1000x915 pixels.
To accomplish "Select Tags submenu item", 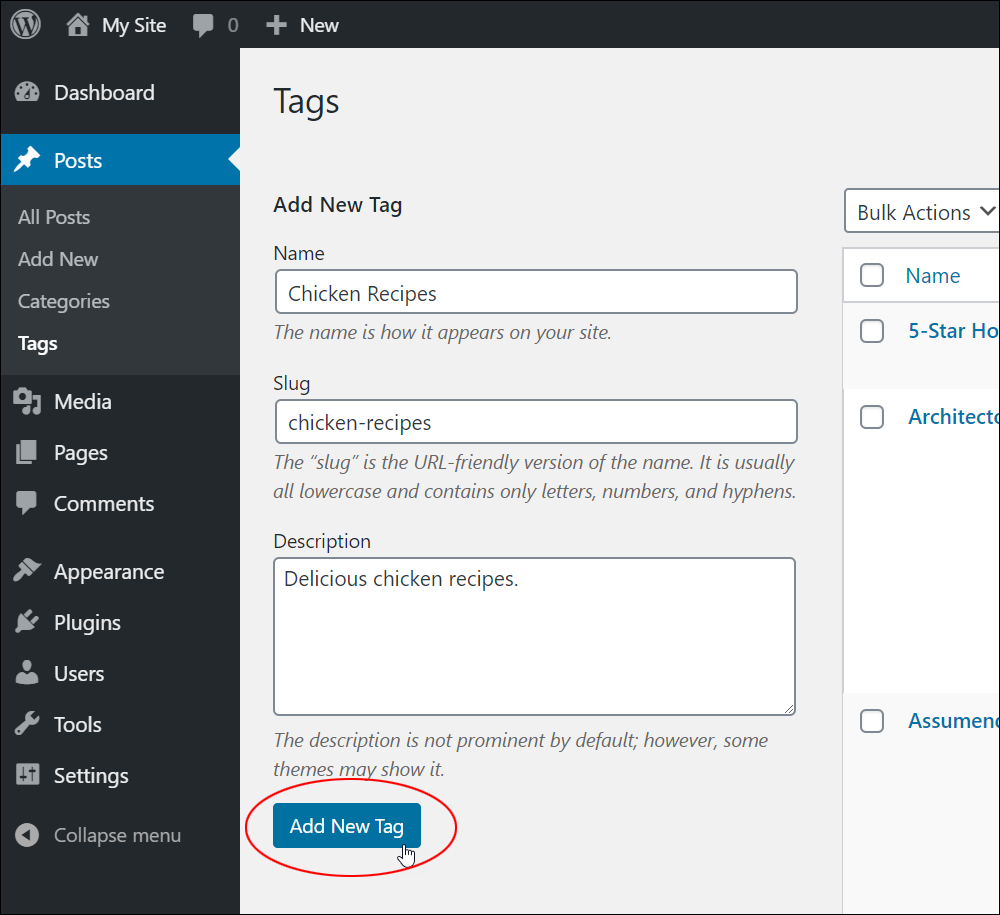I will point(38,344).
